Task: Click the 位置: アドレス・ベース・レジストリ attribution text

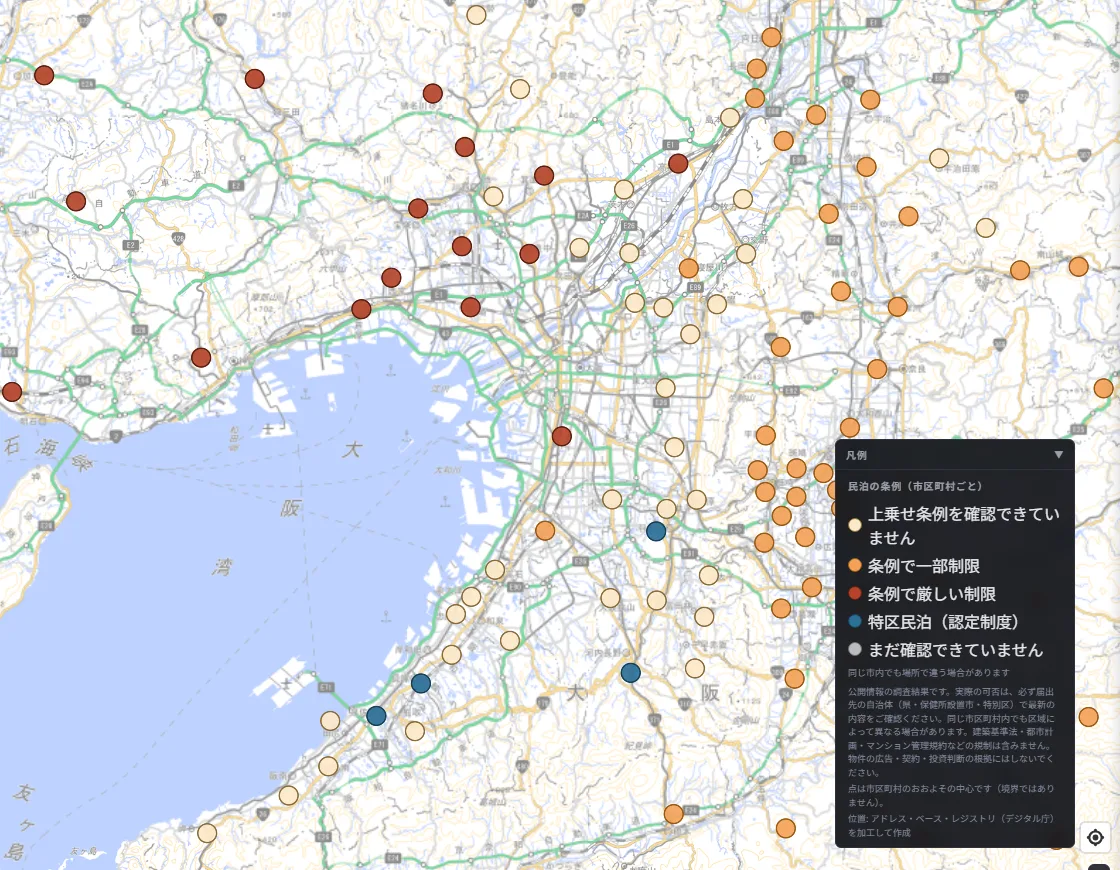Action: [951, 825]
